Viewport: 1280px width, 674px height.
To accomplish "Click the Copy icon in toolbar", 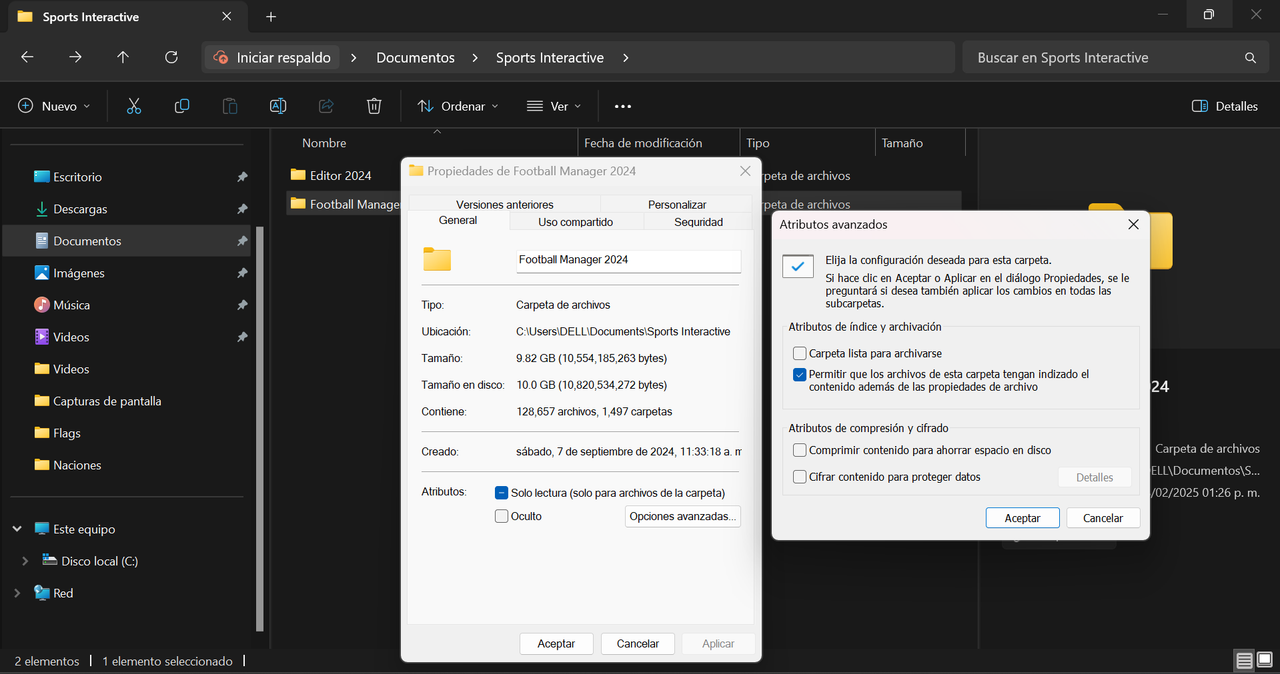I will click(x=182, y=106).
